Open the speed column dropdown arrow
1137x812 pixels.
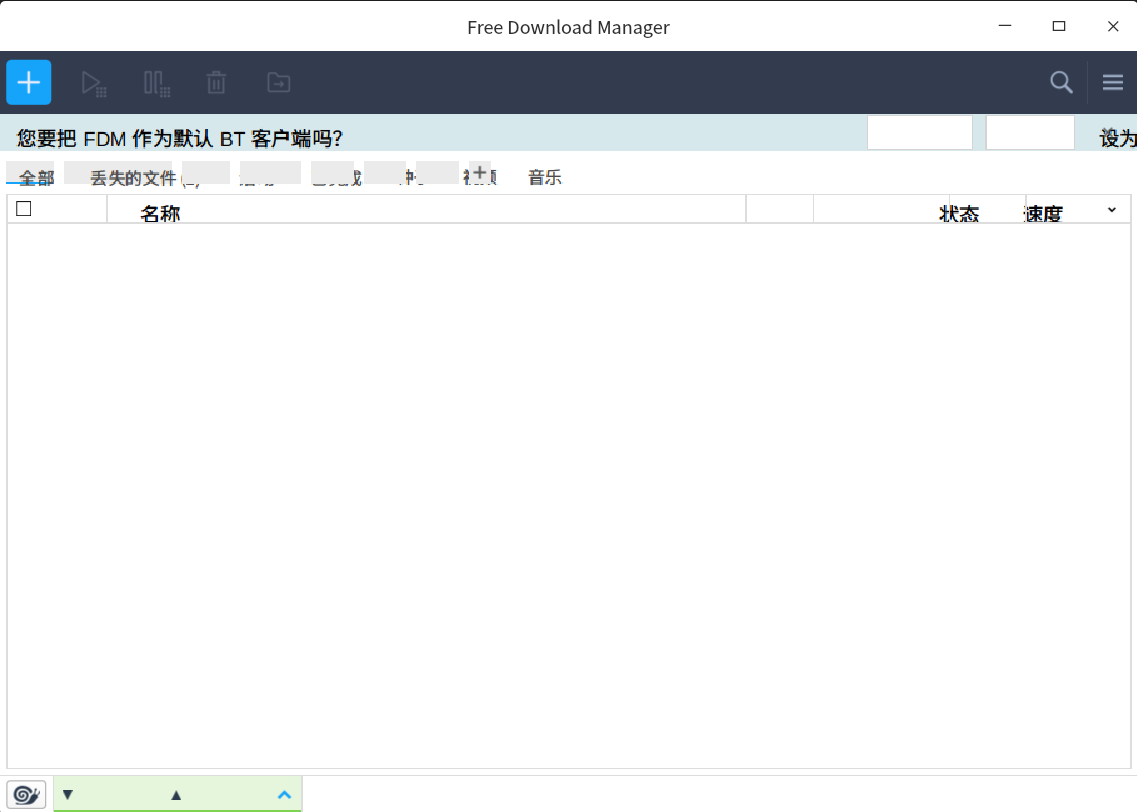[x=1111, y=210]
